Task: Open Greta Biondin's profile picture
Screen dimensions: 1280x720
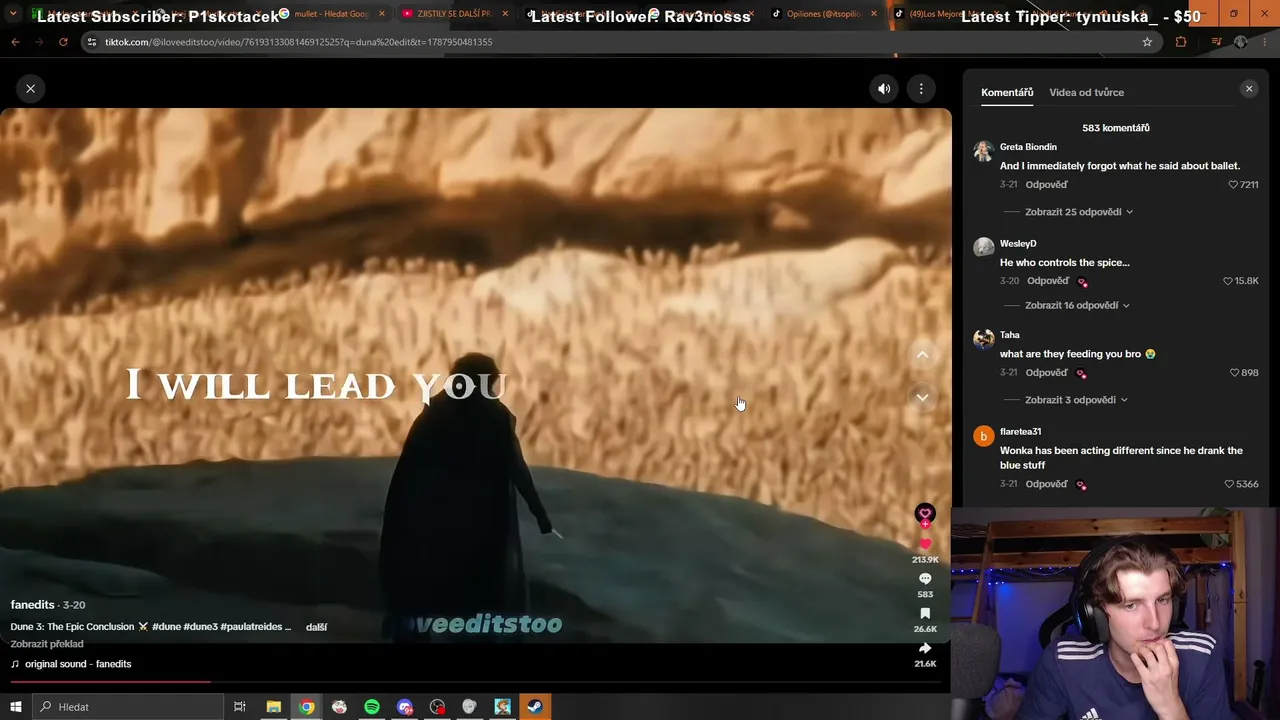Action: [983, 151]
